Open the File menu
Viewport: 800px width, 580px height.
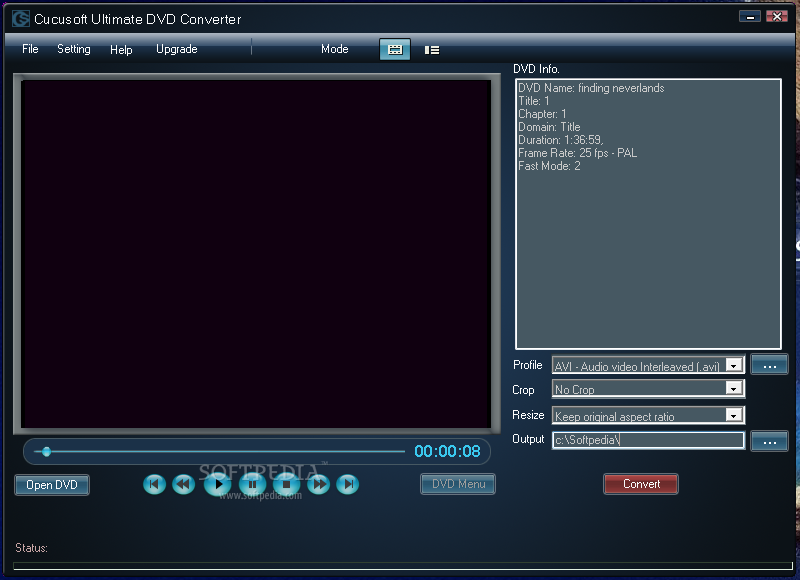point(30,49)
